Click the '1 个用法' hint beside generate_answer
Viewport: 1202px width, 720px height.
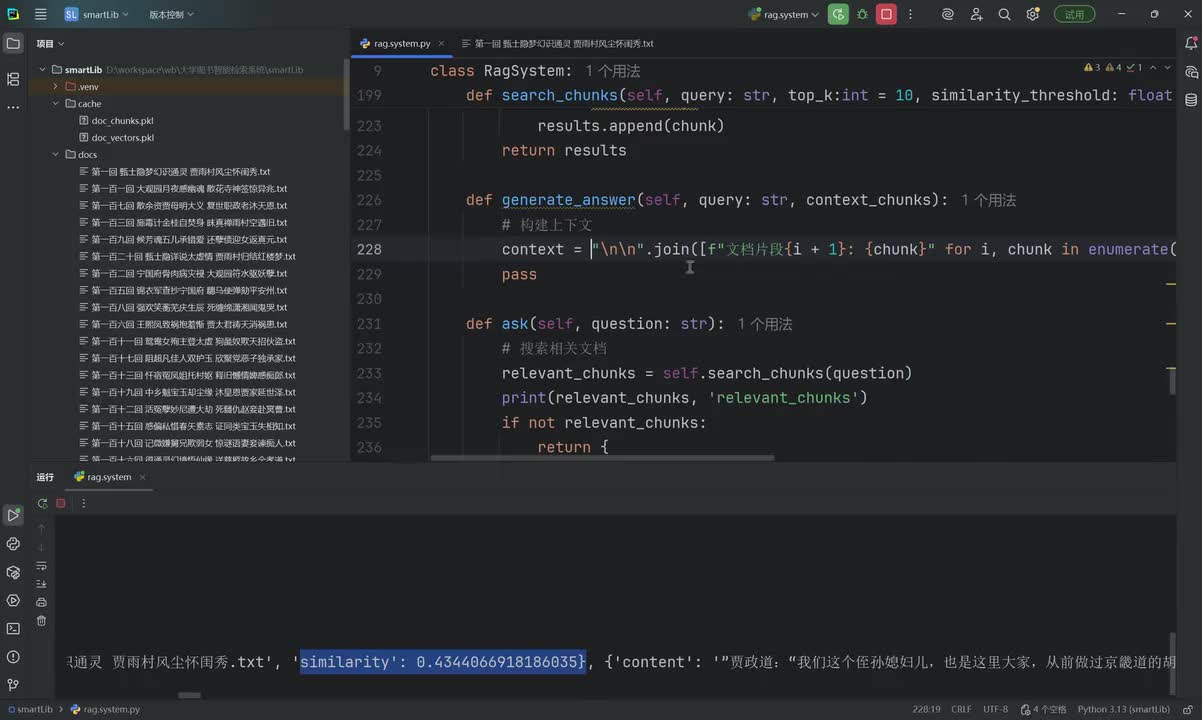coord(989,200)
